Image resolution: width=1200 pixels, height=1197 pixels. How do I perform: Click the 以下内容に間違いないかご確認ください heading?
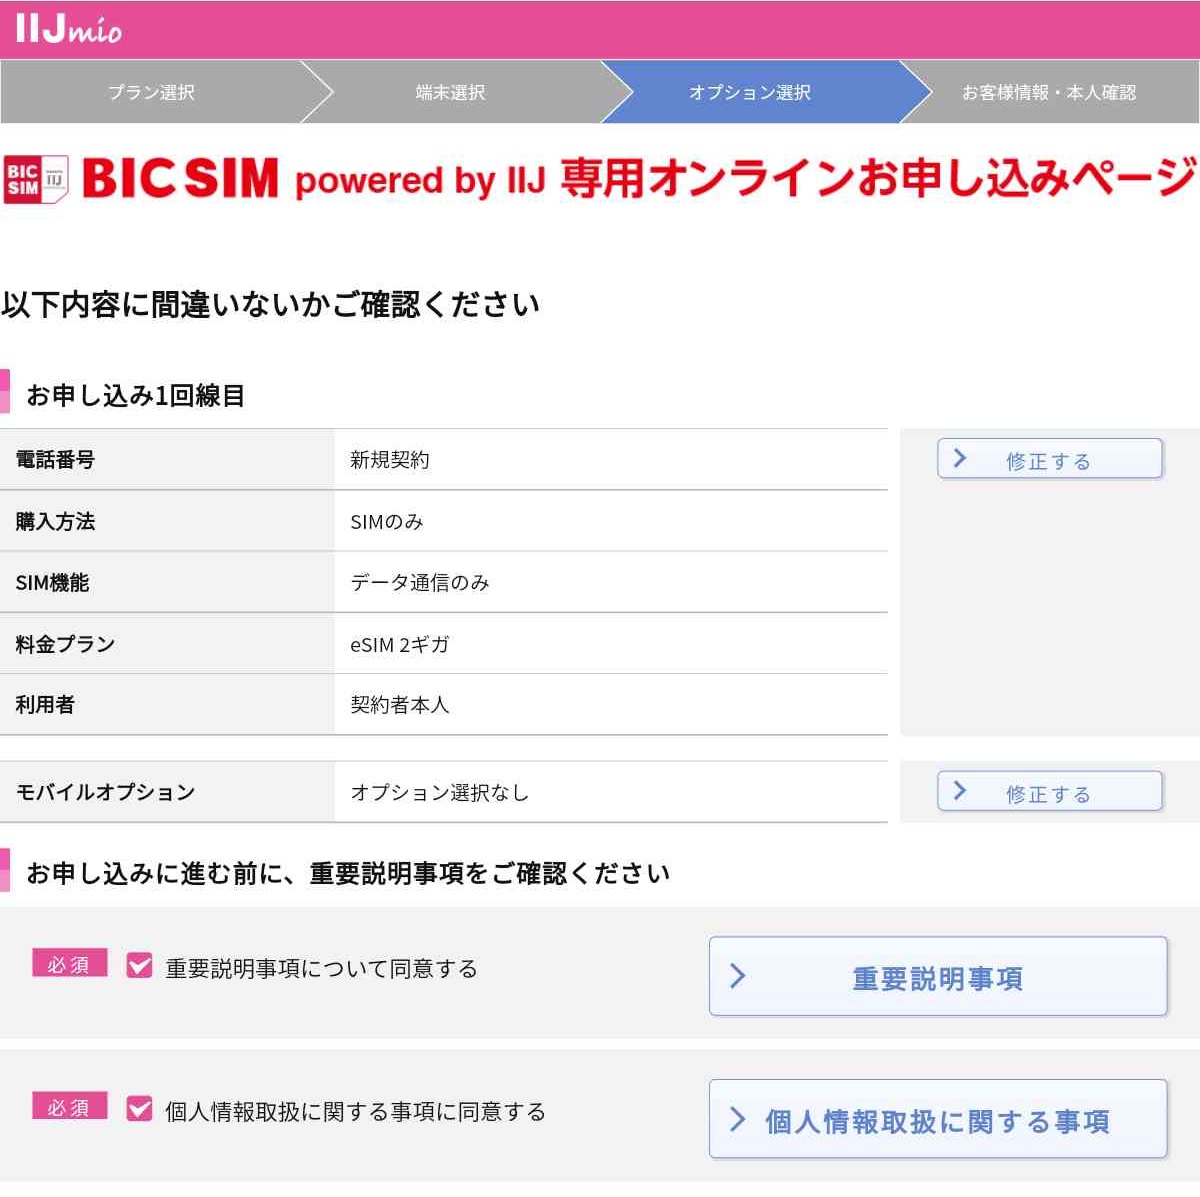point(271,304)
